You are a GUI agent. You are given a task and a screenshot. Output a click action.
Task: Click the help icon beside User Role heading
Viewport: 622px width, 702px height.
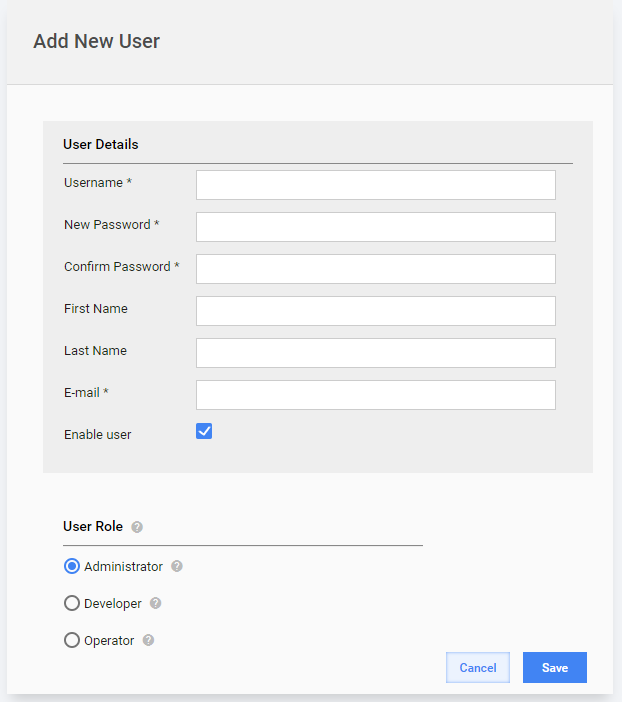click(137, 527)
